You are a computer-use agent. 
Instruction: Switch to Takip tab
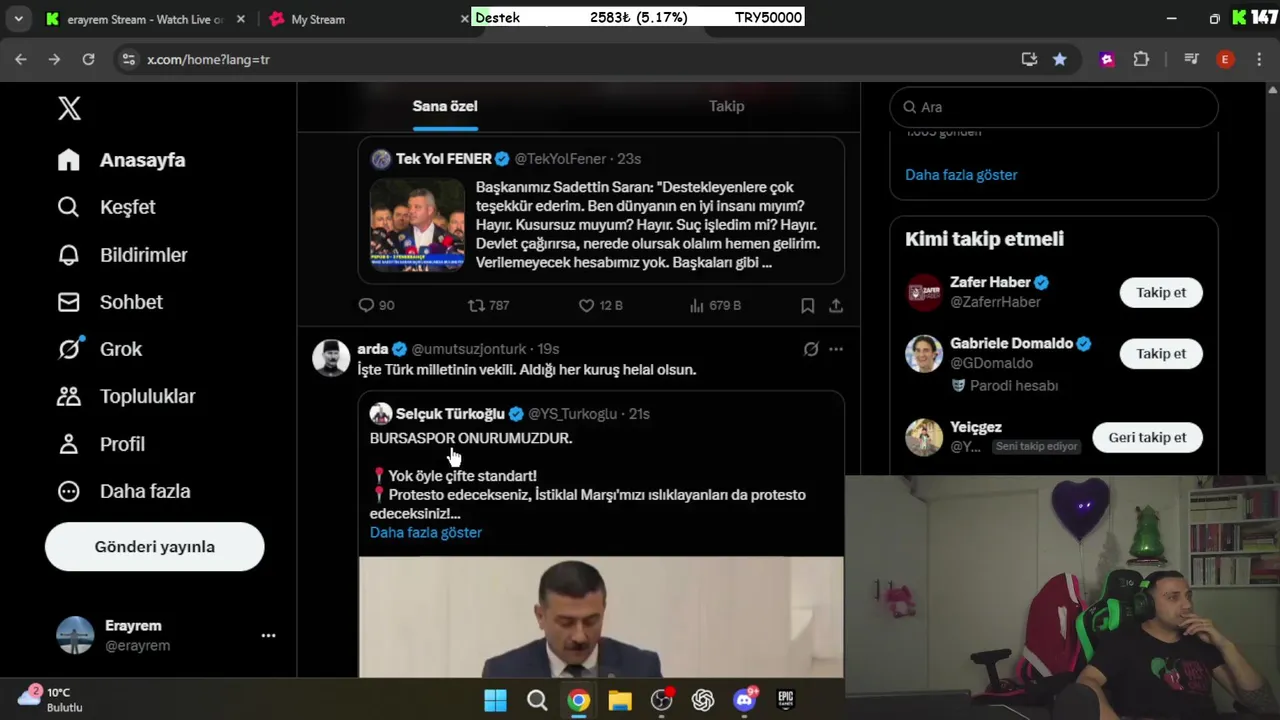[727, 106]
